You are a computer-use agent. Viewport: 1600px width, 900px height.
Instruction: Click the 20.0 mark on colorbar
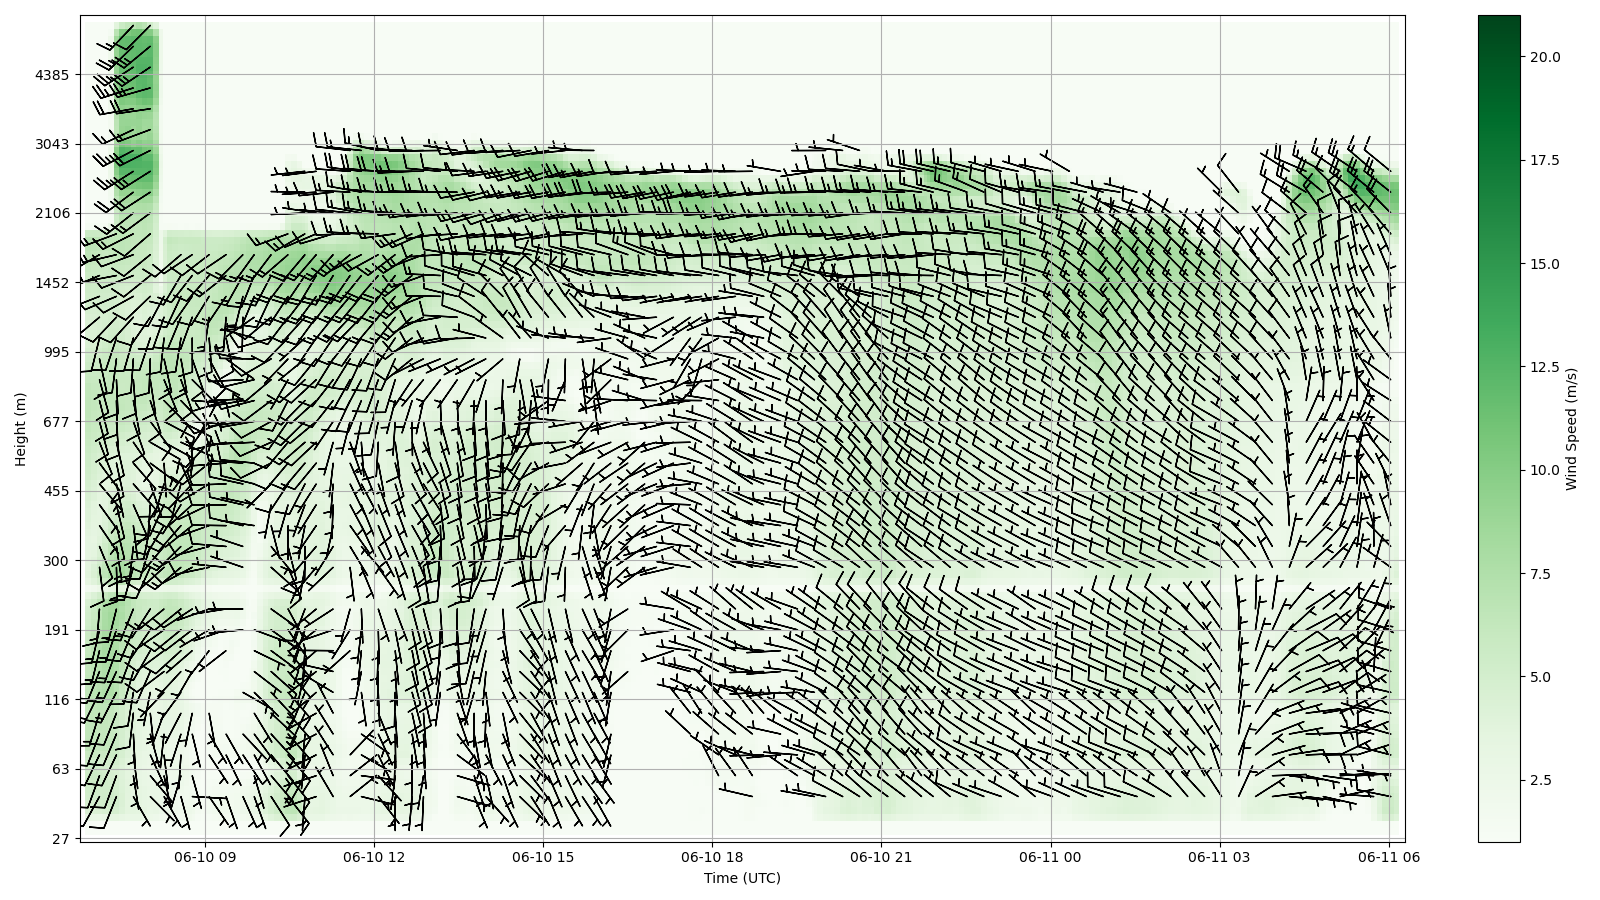point(1544,57)
